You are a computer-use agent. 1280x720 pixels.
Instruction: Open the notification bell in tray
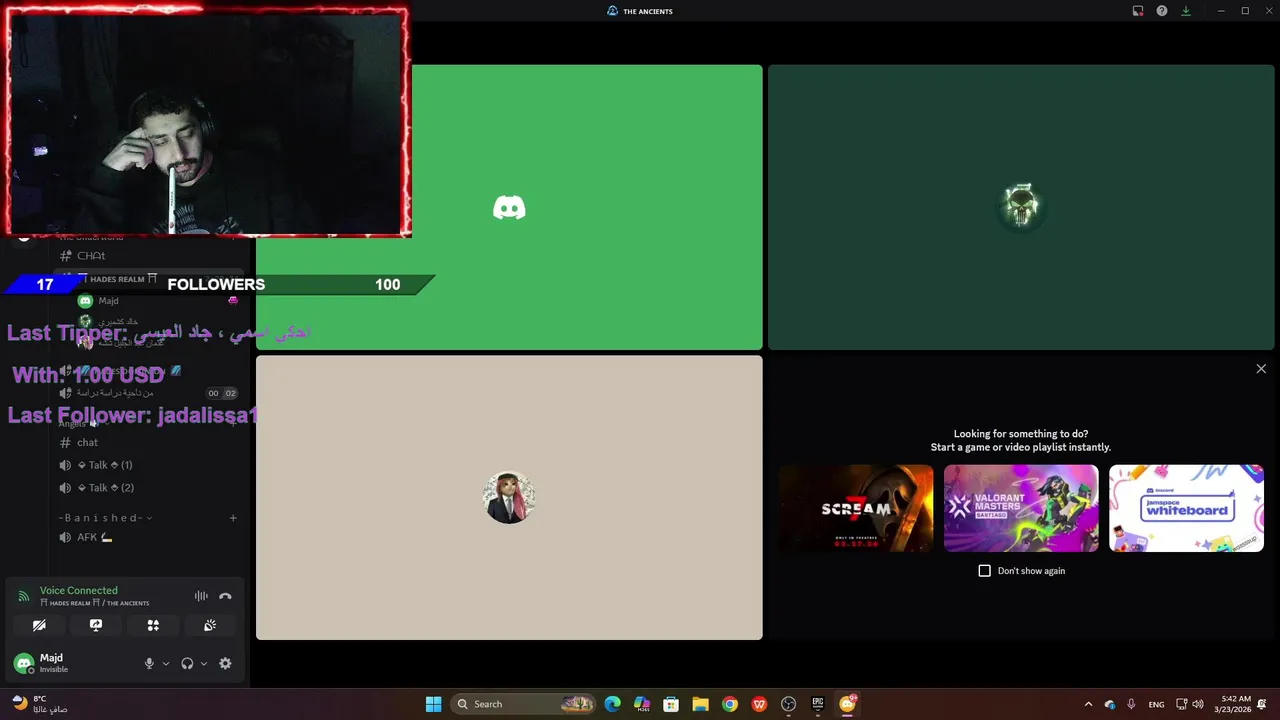point(1262,704)
